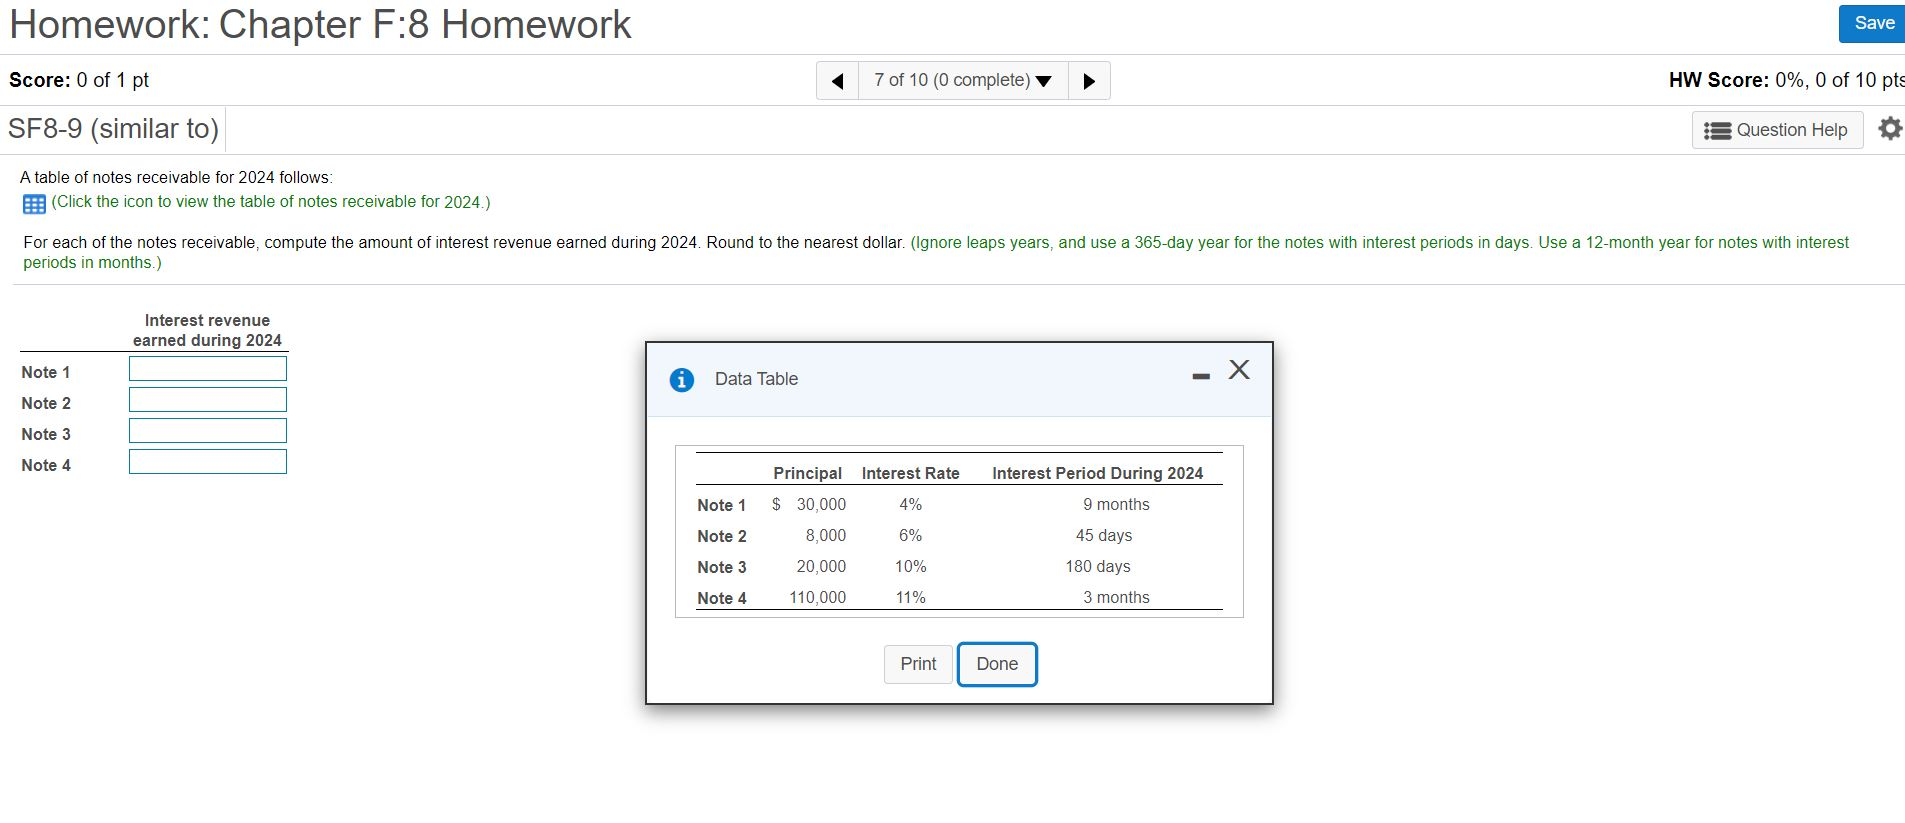Click the 4% interest rate cell
The width and height of the screenshot is (1905, 823).
[x=910, y=505]
